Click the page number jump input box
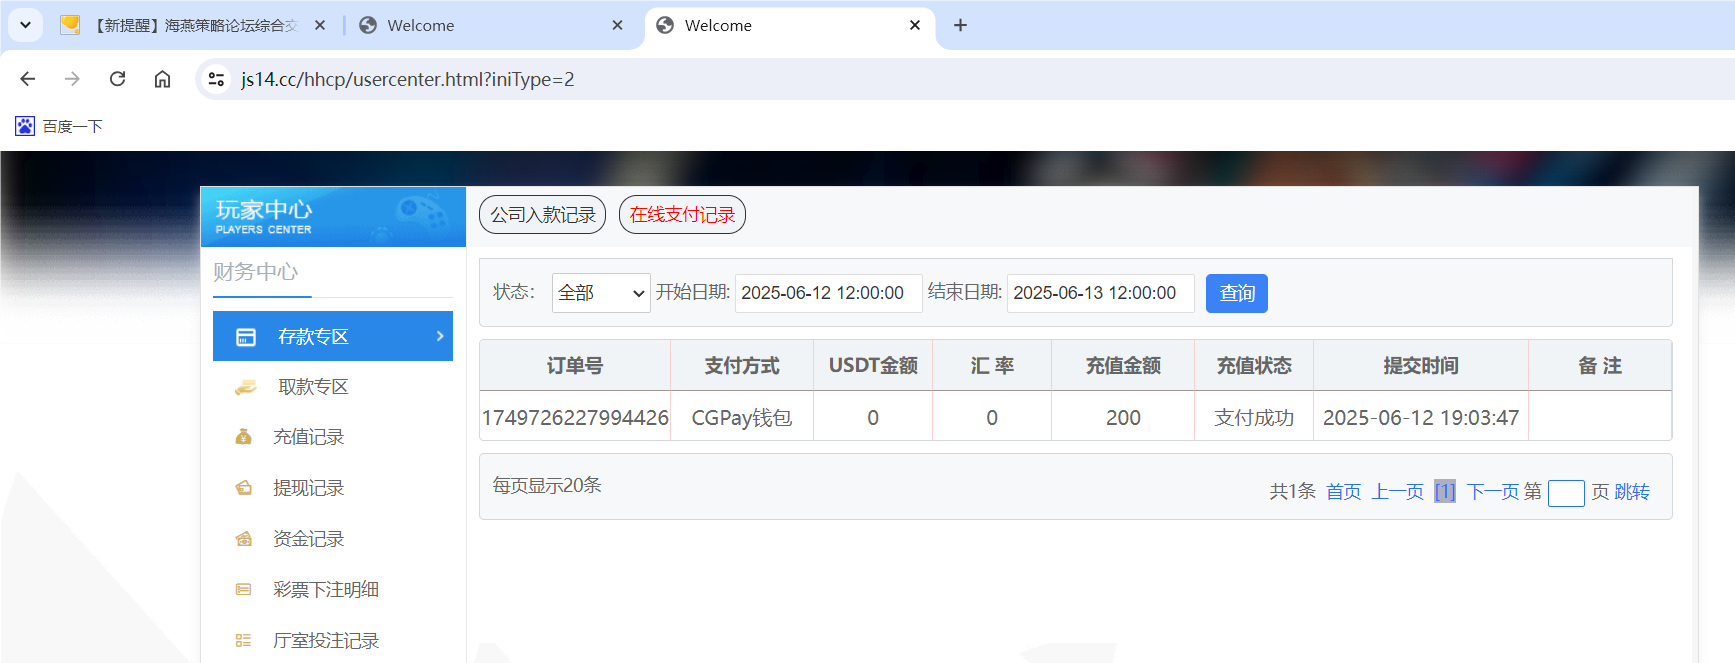This screenshot has height=663, width=1735. (x=1565, y=493)
